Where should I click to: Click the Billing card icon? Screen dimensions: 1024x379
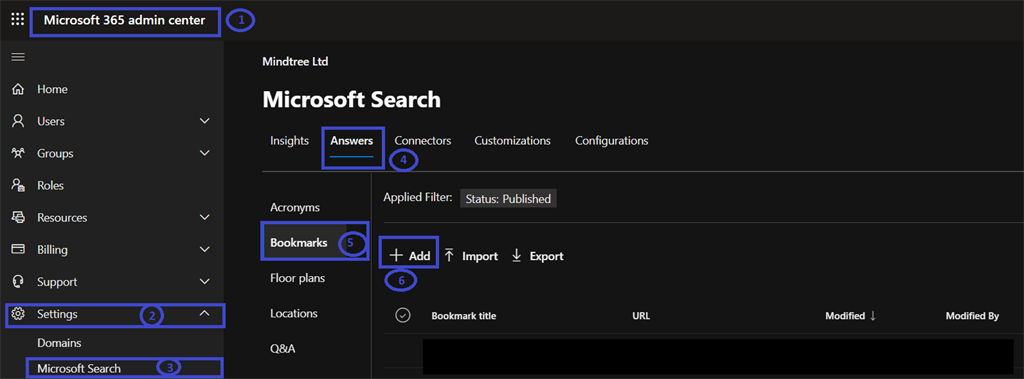pos(18,250)
